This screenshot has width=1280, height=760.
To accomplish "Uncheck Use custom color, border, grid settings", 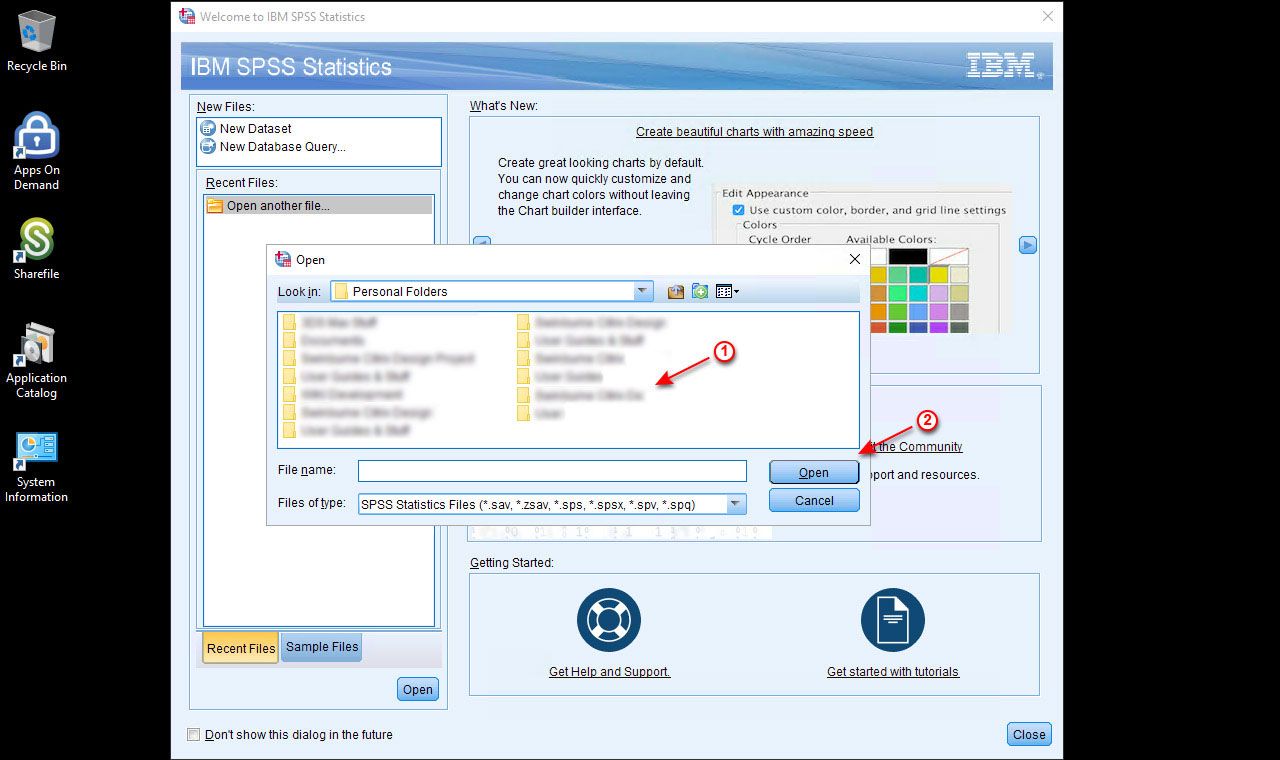I will [738, 210].
